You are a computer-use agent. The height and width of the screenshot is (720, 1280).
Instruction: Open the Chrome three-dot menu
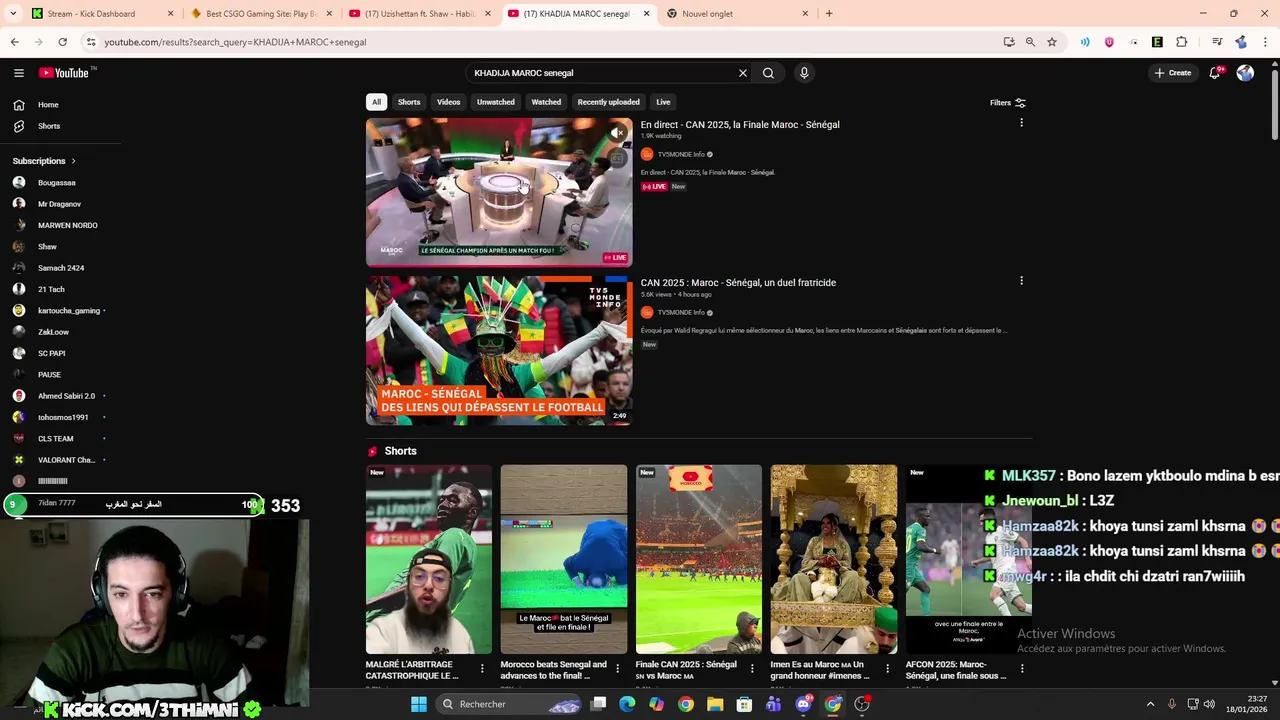1266,42
